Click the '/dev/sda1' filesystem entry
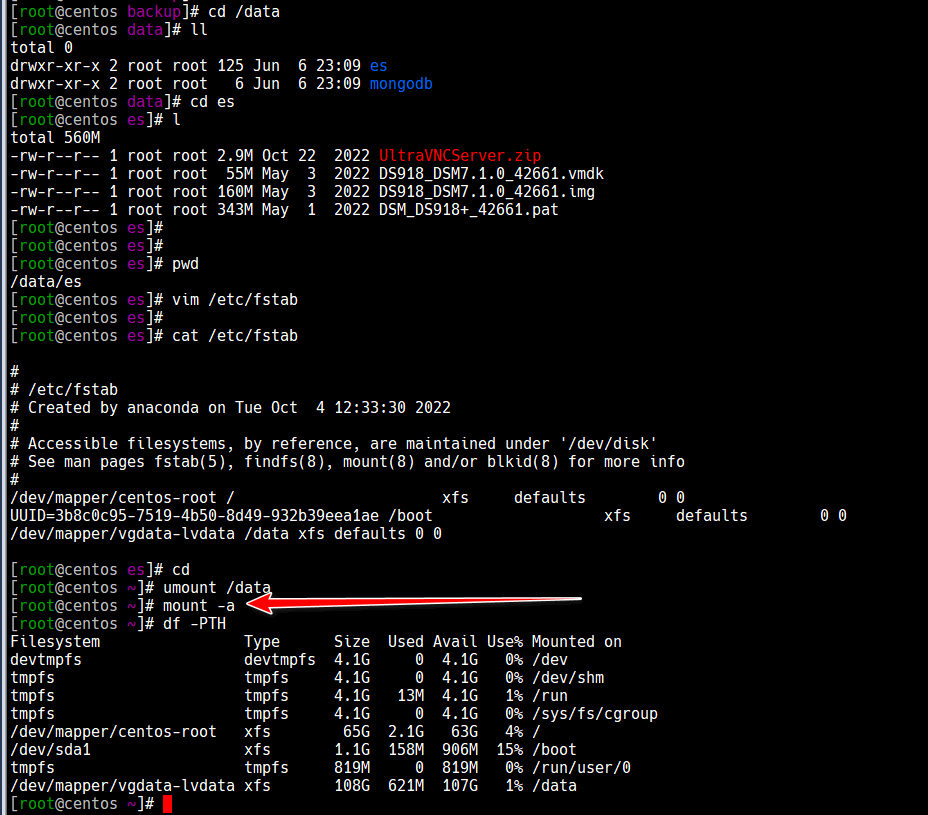Screen dimensions: 928x815 [50, 750]
